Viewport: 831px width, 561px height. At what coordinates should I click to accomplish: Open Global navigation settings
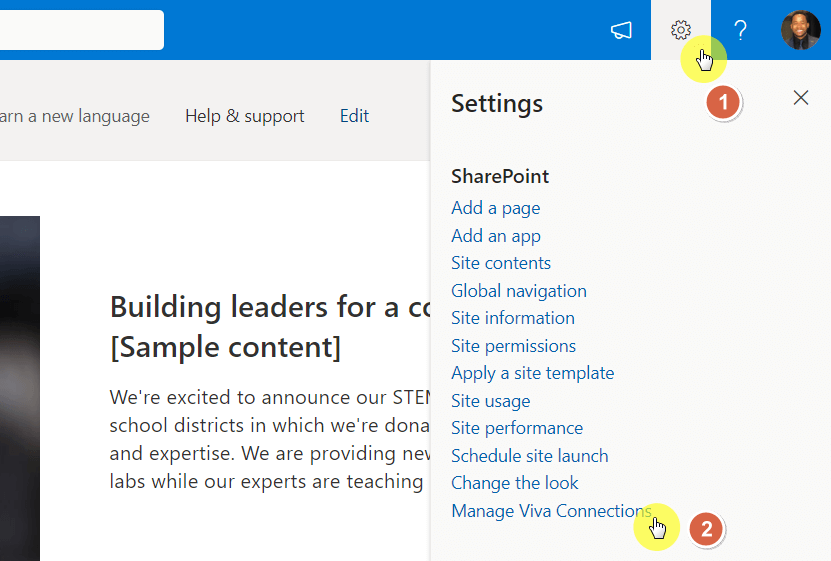(519, 291)
